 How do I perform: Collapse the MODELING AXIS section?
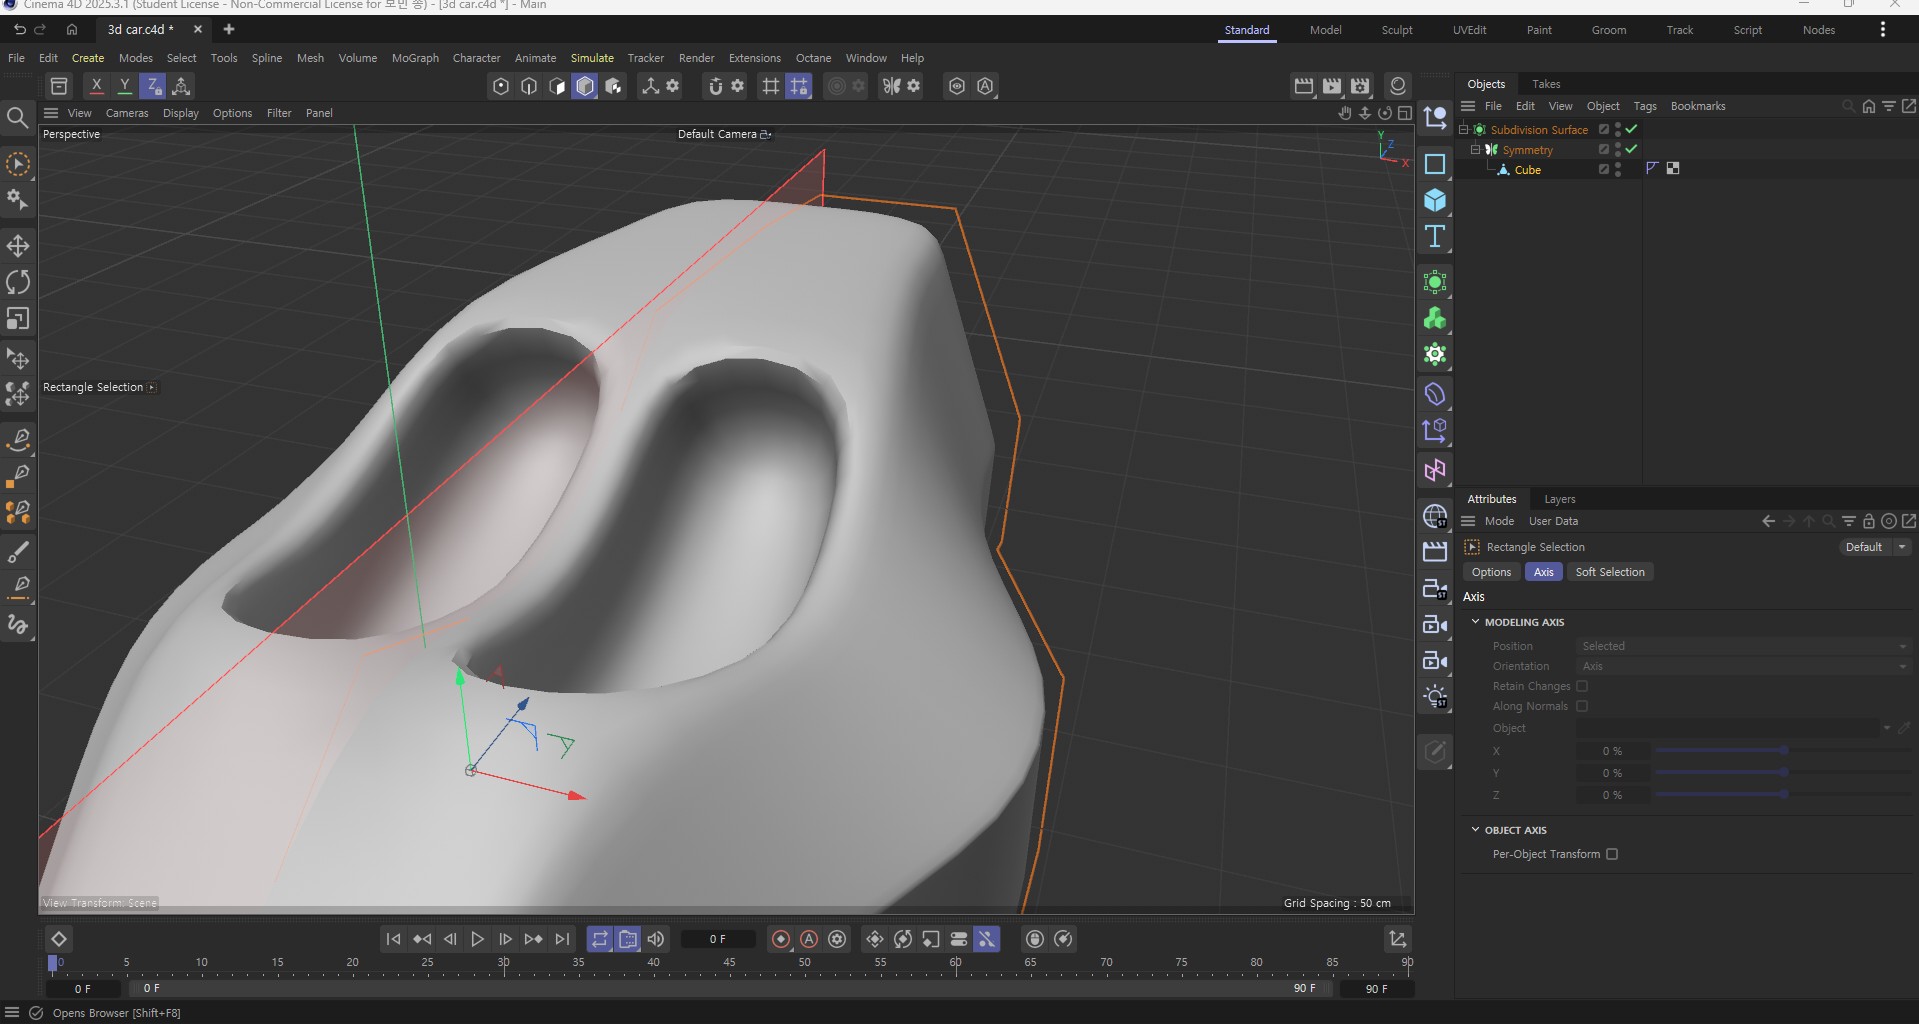click(1475, 622)
